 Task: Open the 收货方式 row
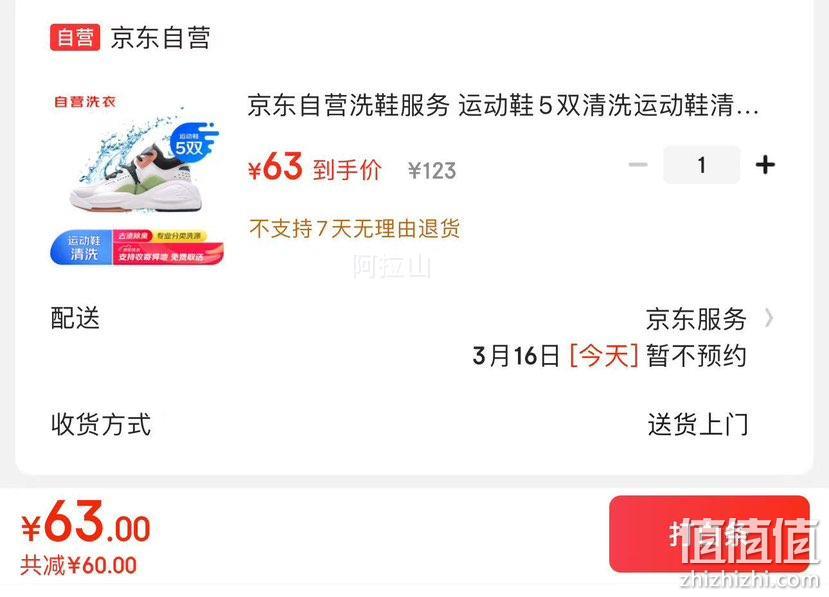(x=413, y=425)
